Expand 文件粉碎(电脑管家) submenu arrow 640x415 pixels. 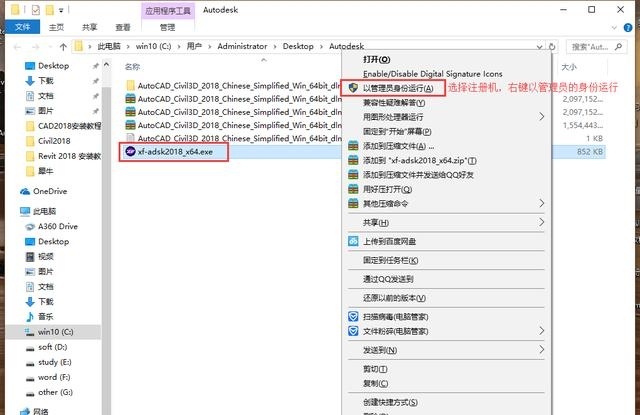pyautogui.click(x=541, y=331)
